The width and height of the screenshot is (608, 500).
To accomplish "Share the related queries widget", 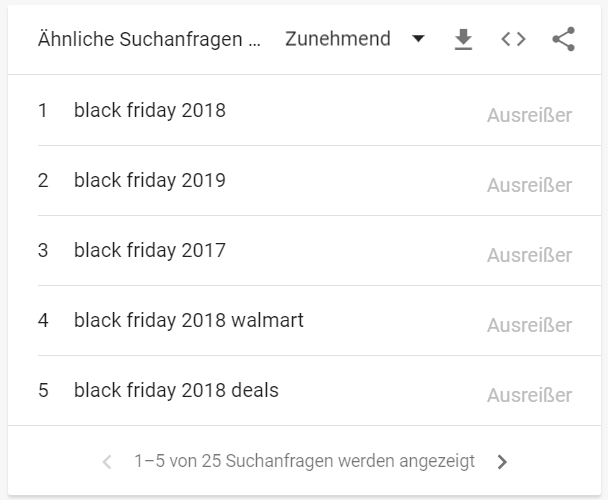I will pyautogui.click(x=563, y=39).
